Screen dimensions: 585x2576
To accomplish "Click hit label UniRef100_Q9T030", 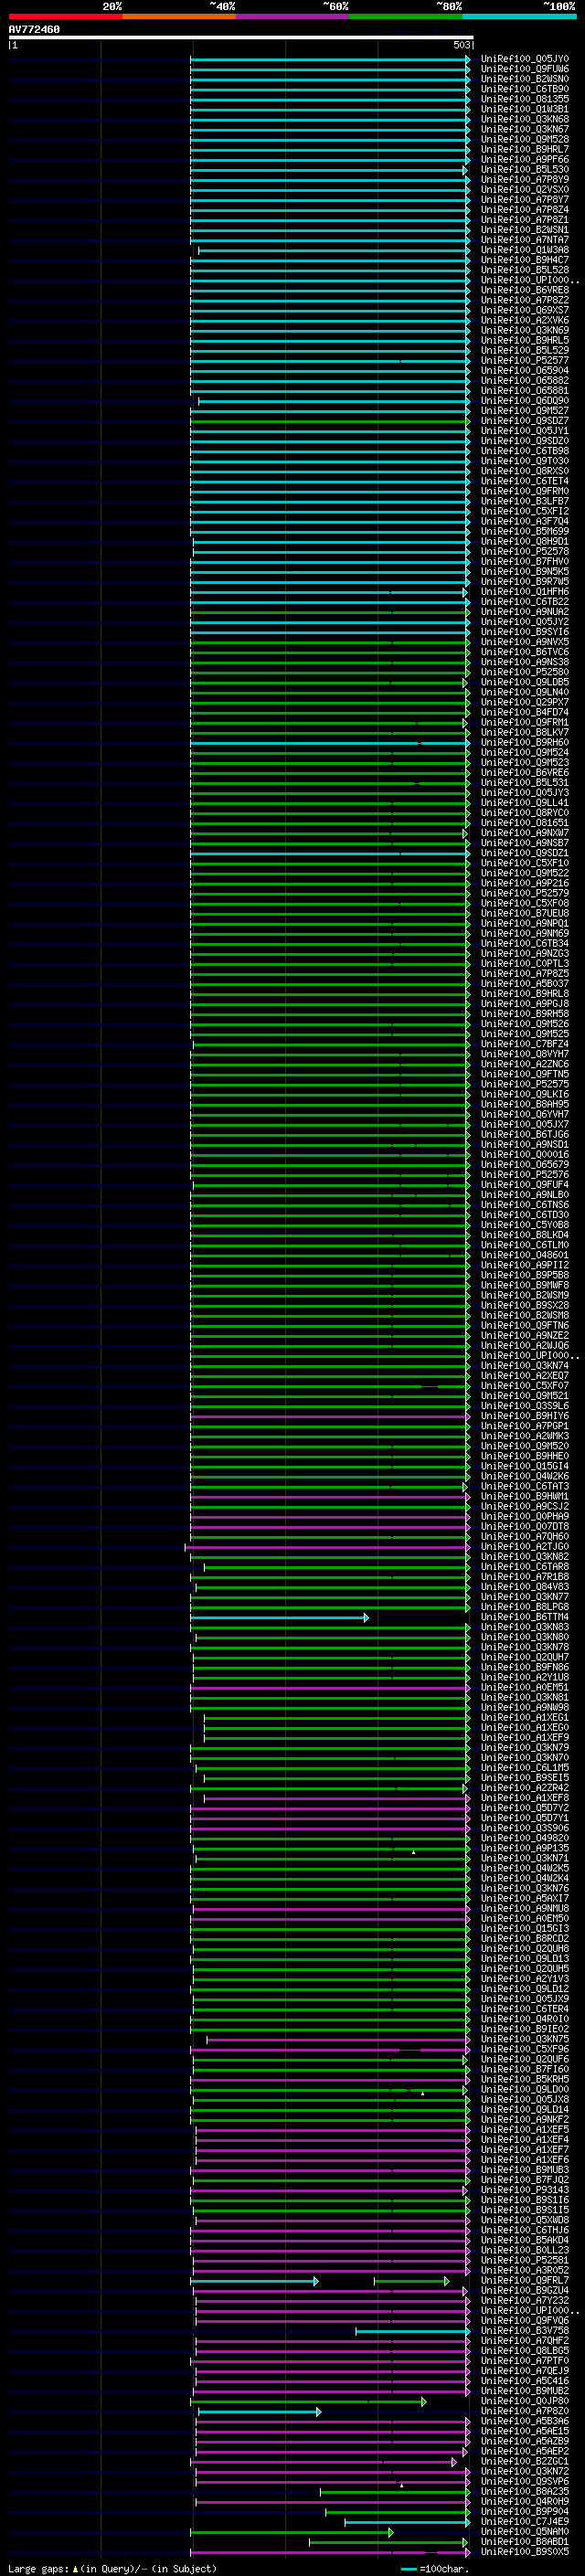I will point(524,461).
